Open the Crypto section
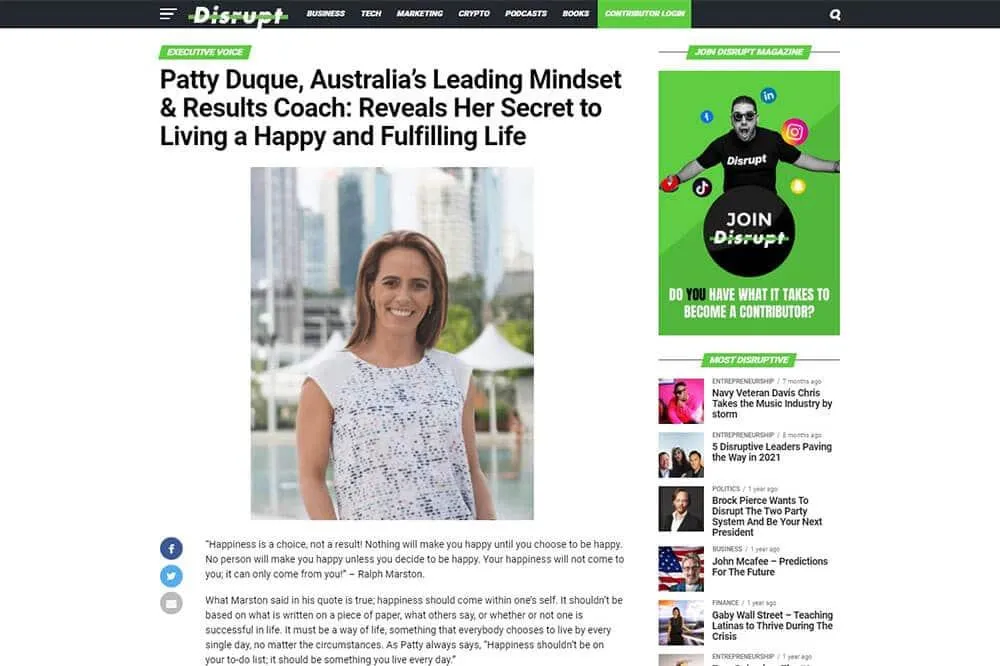Viewport: 1000px width, 666px height. 474,13
